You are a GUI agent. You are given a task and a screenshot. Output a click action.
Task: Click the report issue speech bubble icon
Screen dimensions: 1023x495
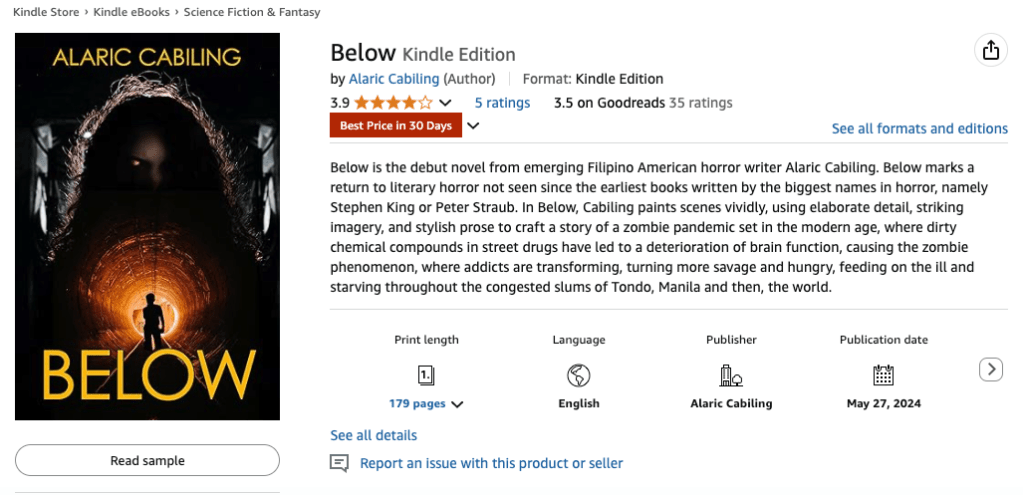click(x=340, y=463)
